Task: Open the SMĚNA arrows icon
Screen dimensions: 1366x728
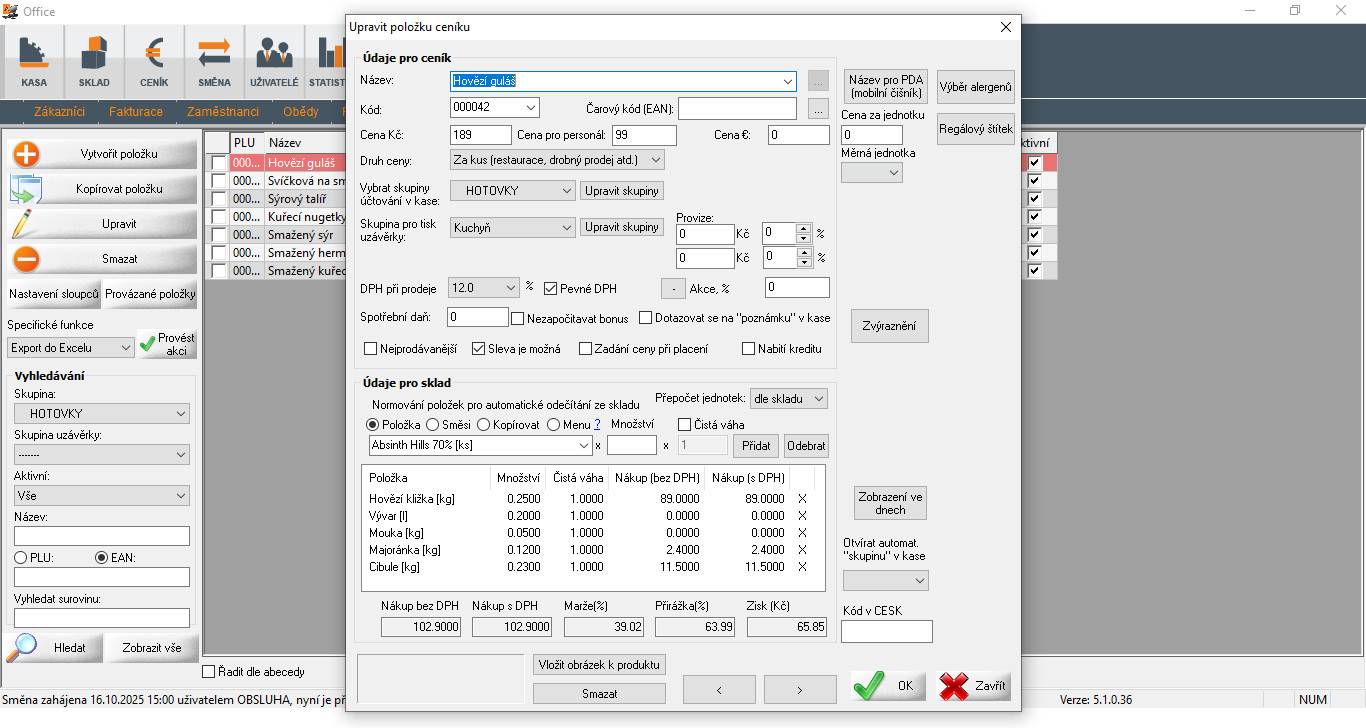Action: (x=214, y=60)
